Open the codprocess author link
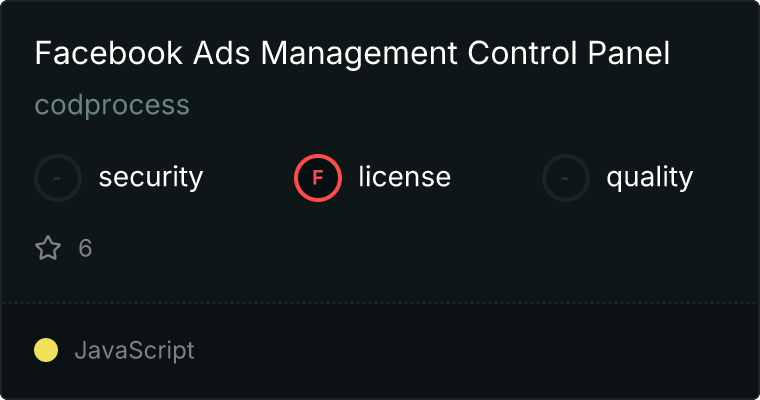Image resolution: width=760 pixels, height=400 pixels. [112, 105]
